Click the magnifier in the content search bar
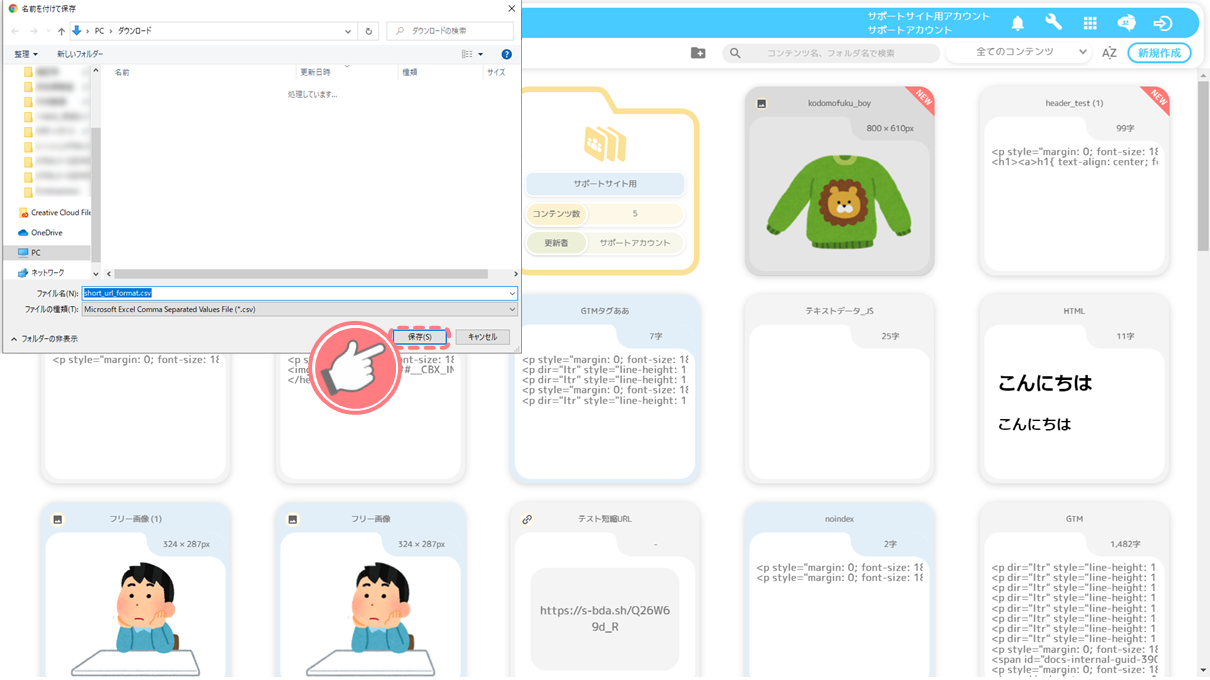 click(735, 53)
